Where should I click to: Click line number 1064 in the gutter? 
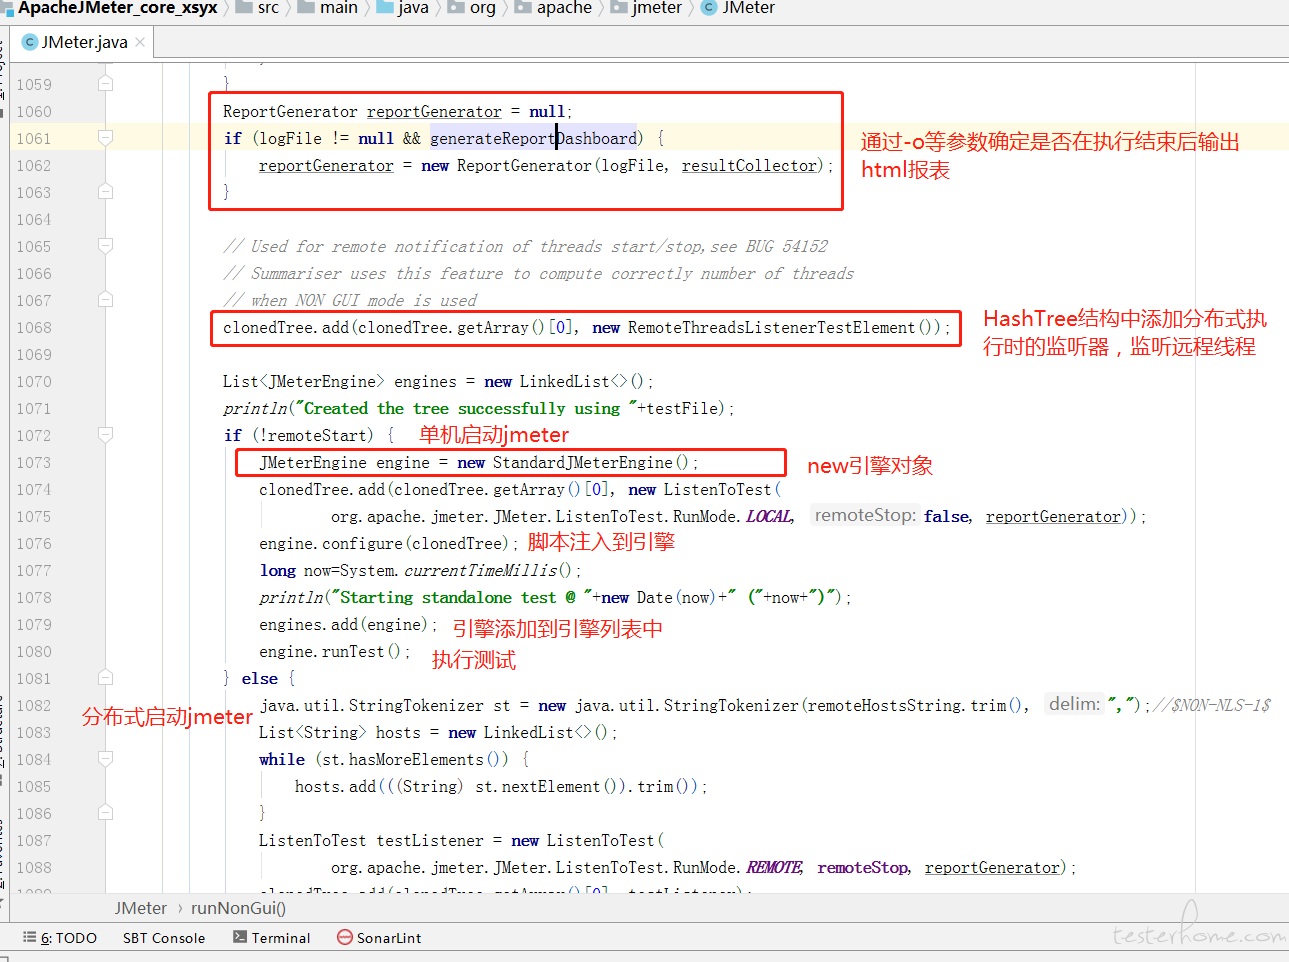[x=34, y=220]
